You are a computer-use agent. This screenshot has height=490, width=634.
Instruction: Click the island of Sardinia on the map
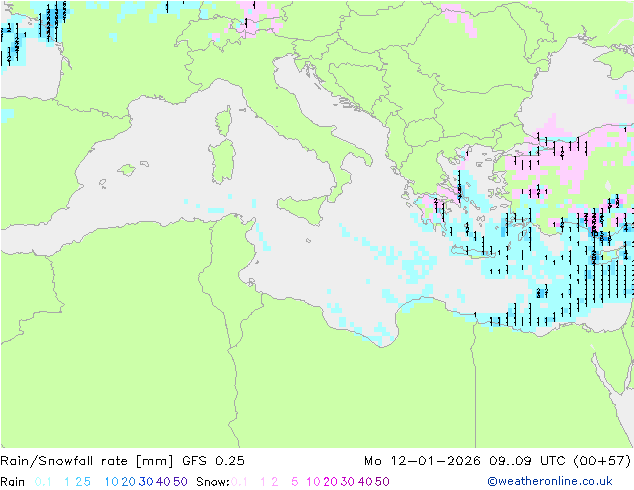(x=222, y=162)
